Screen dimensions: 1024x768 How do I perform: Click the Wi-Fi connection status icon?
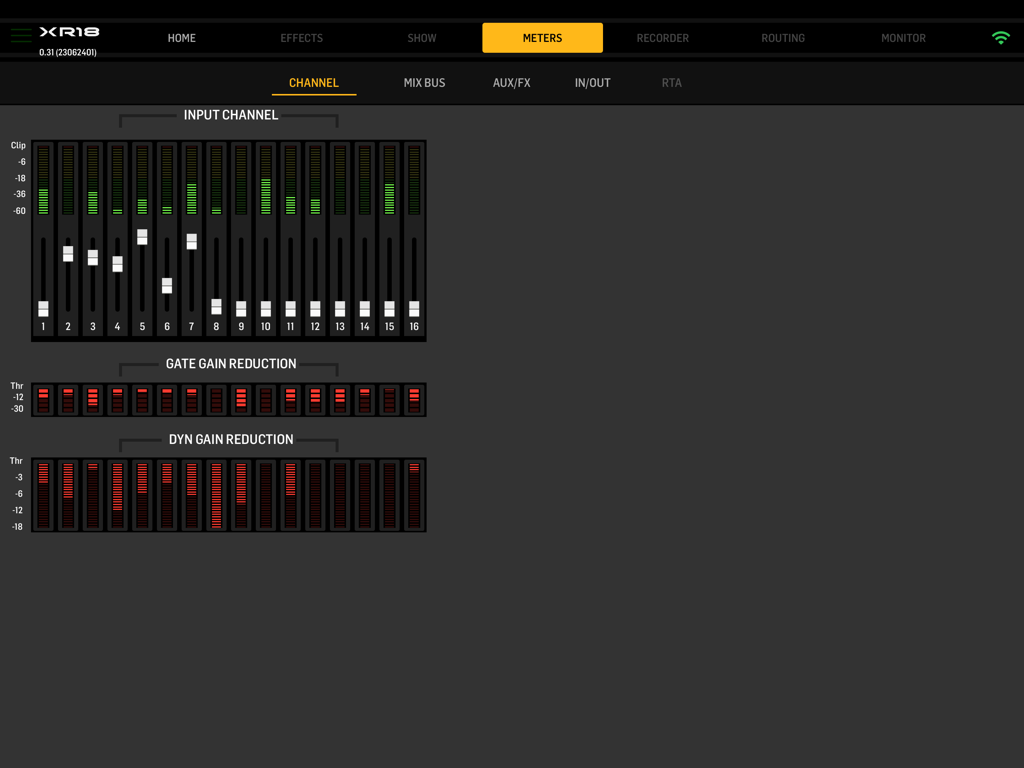pos(1001,37)
